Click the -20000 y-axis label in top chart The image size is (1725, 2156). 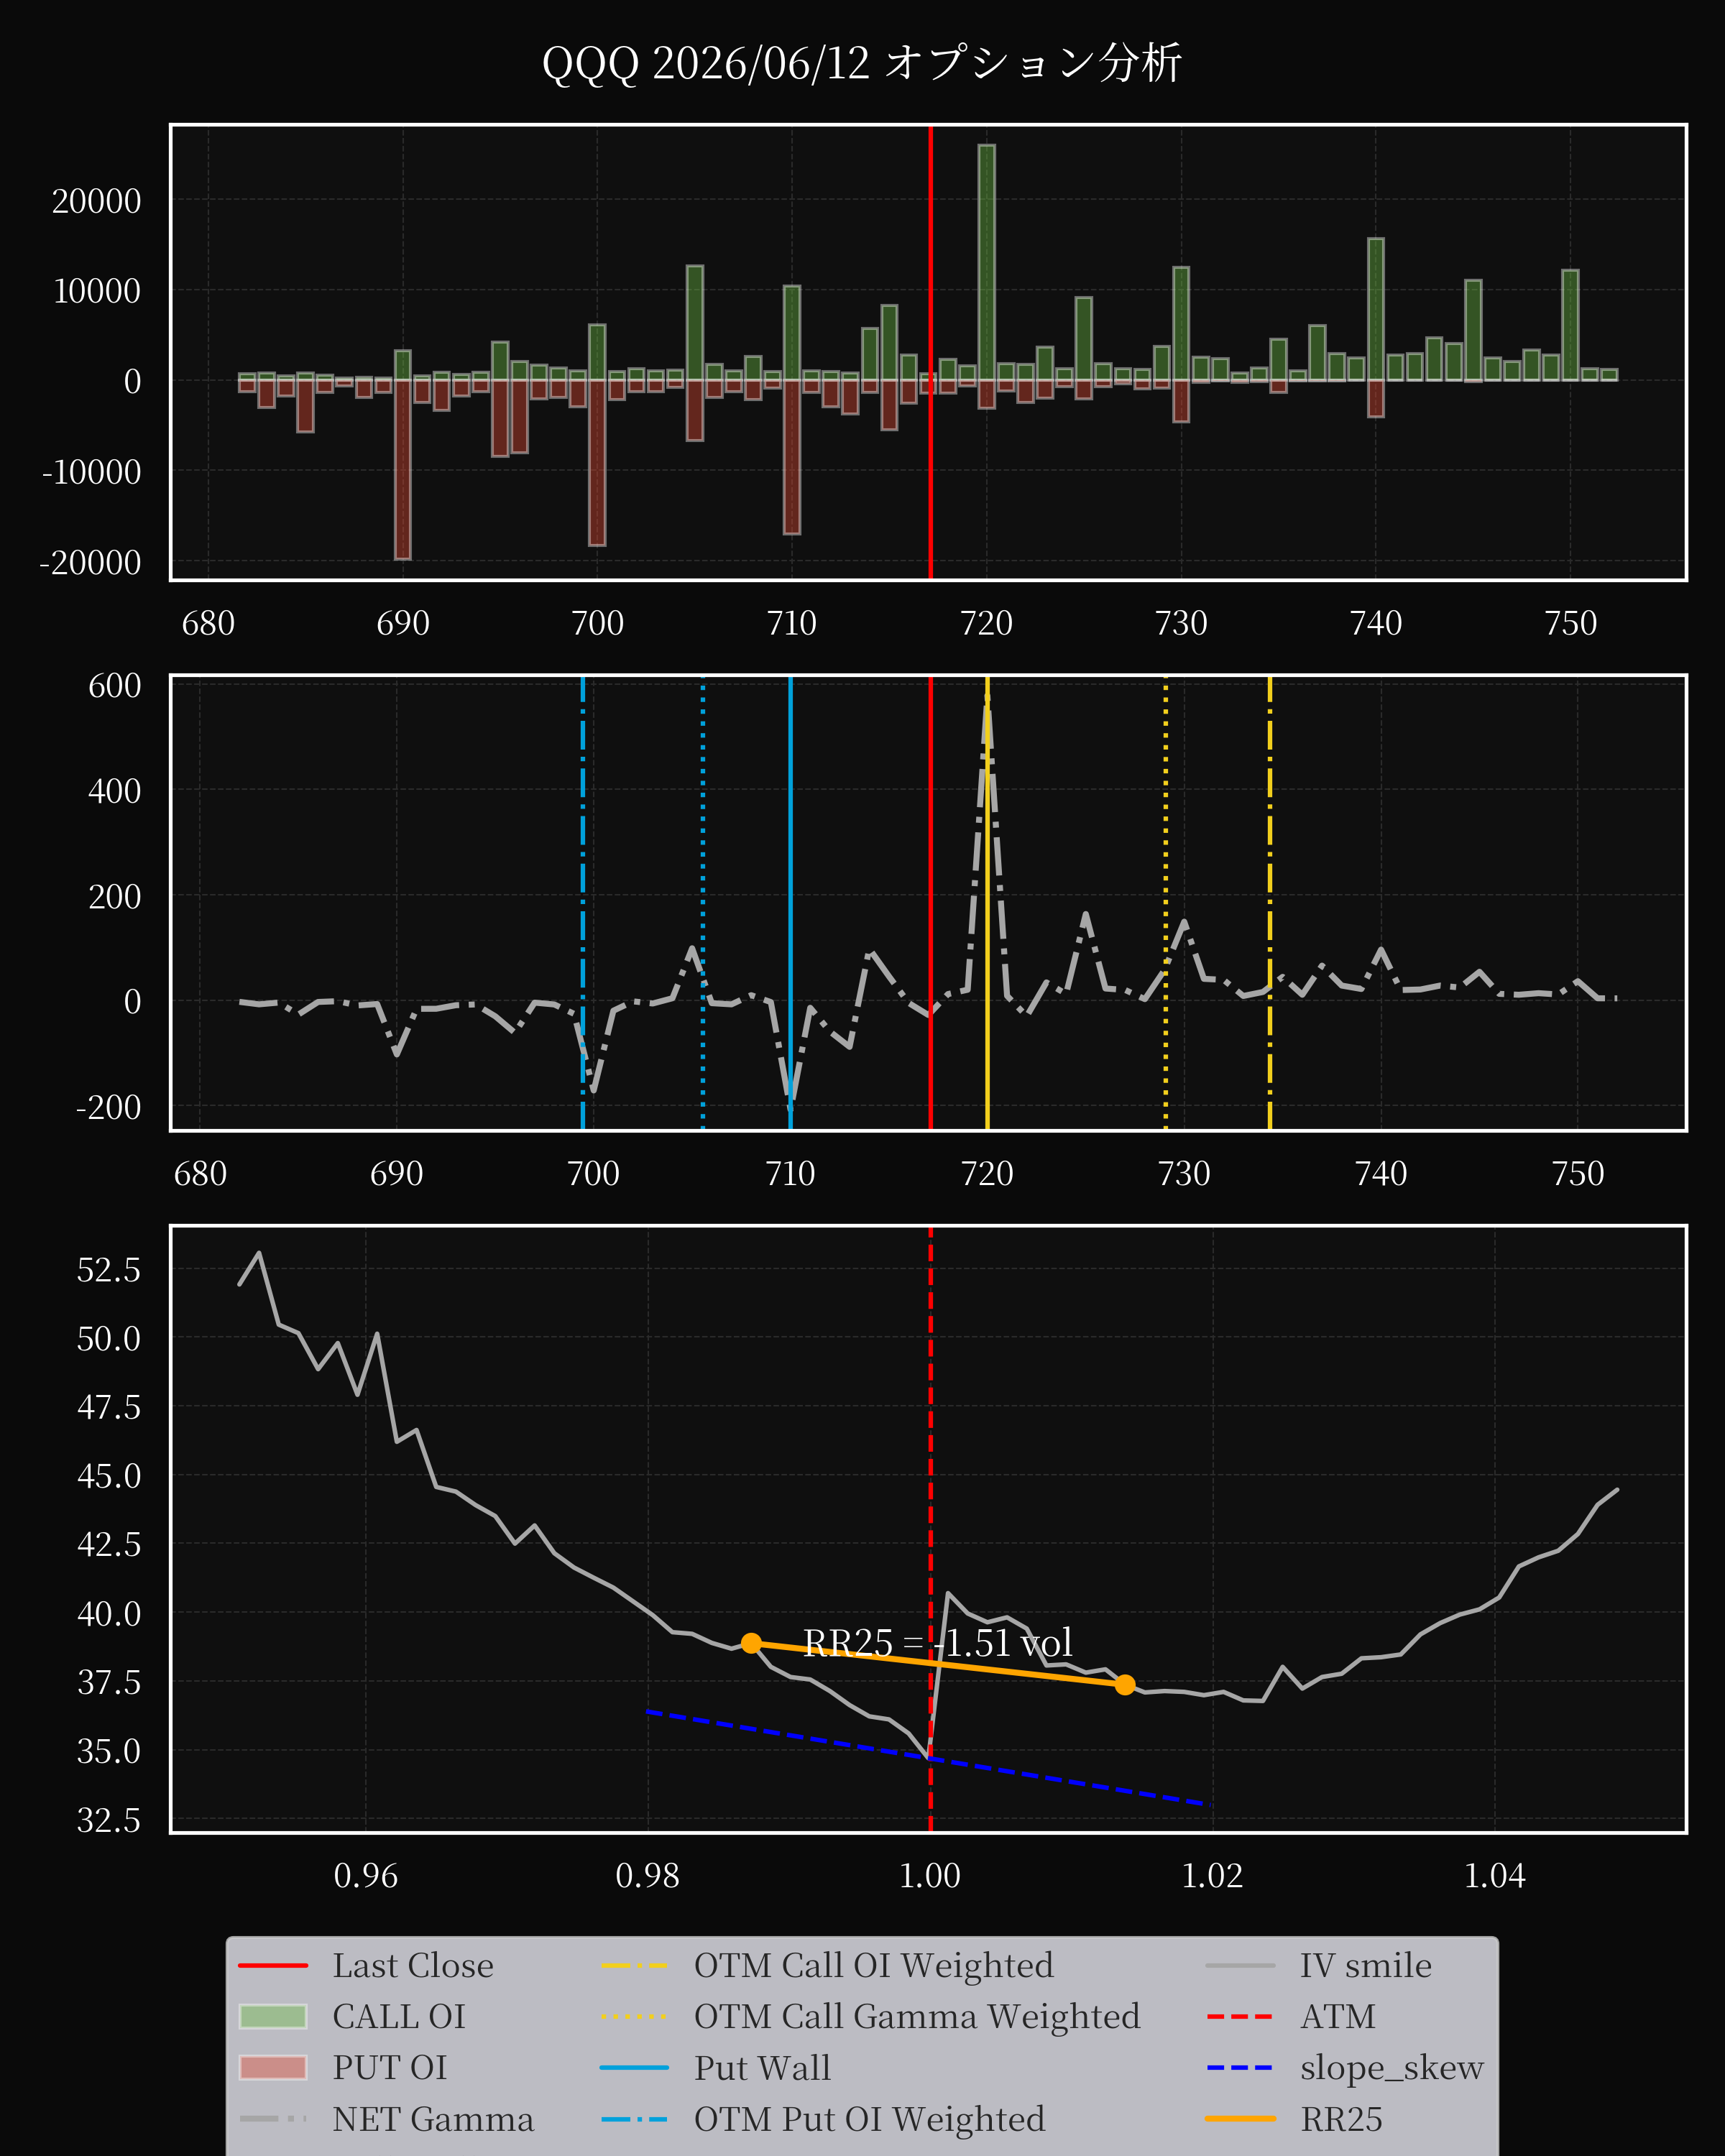(x=90, y=563)
